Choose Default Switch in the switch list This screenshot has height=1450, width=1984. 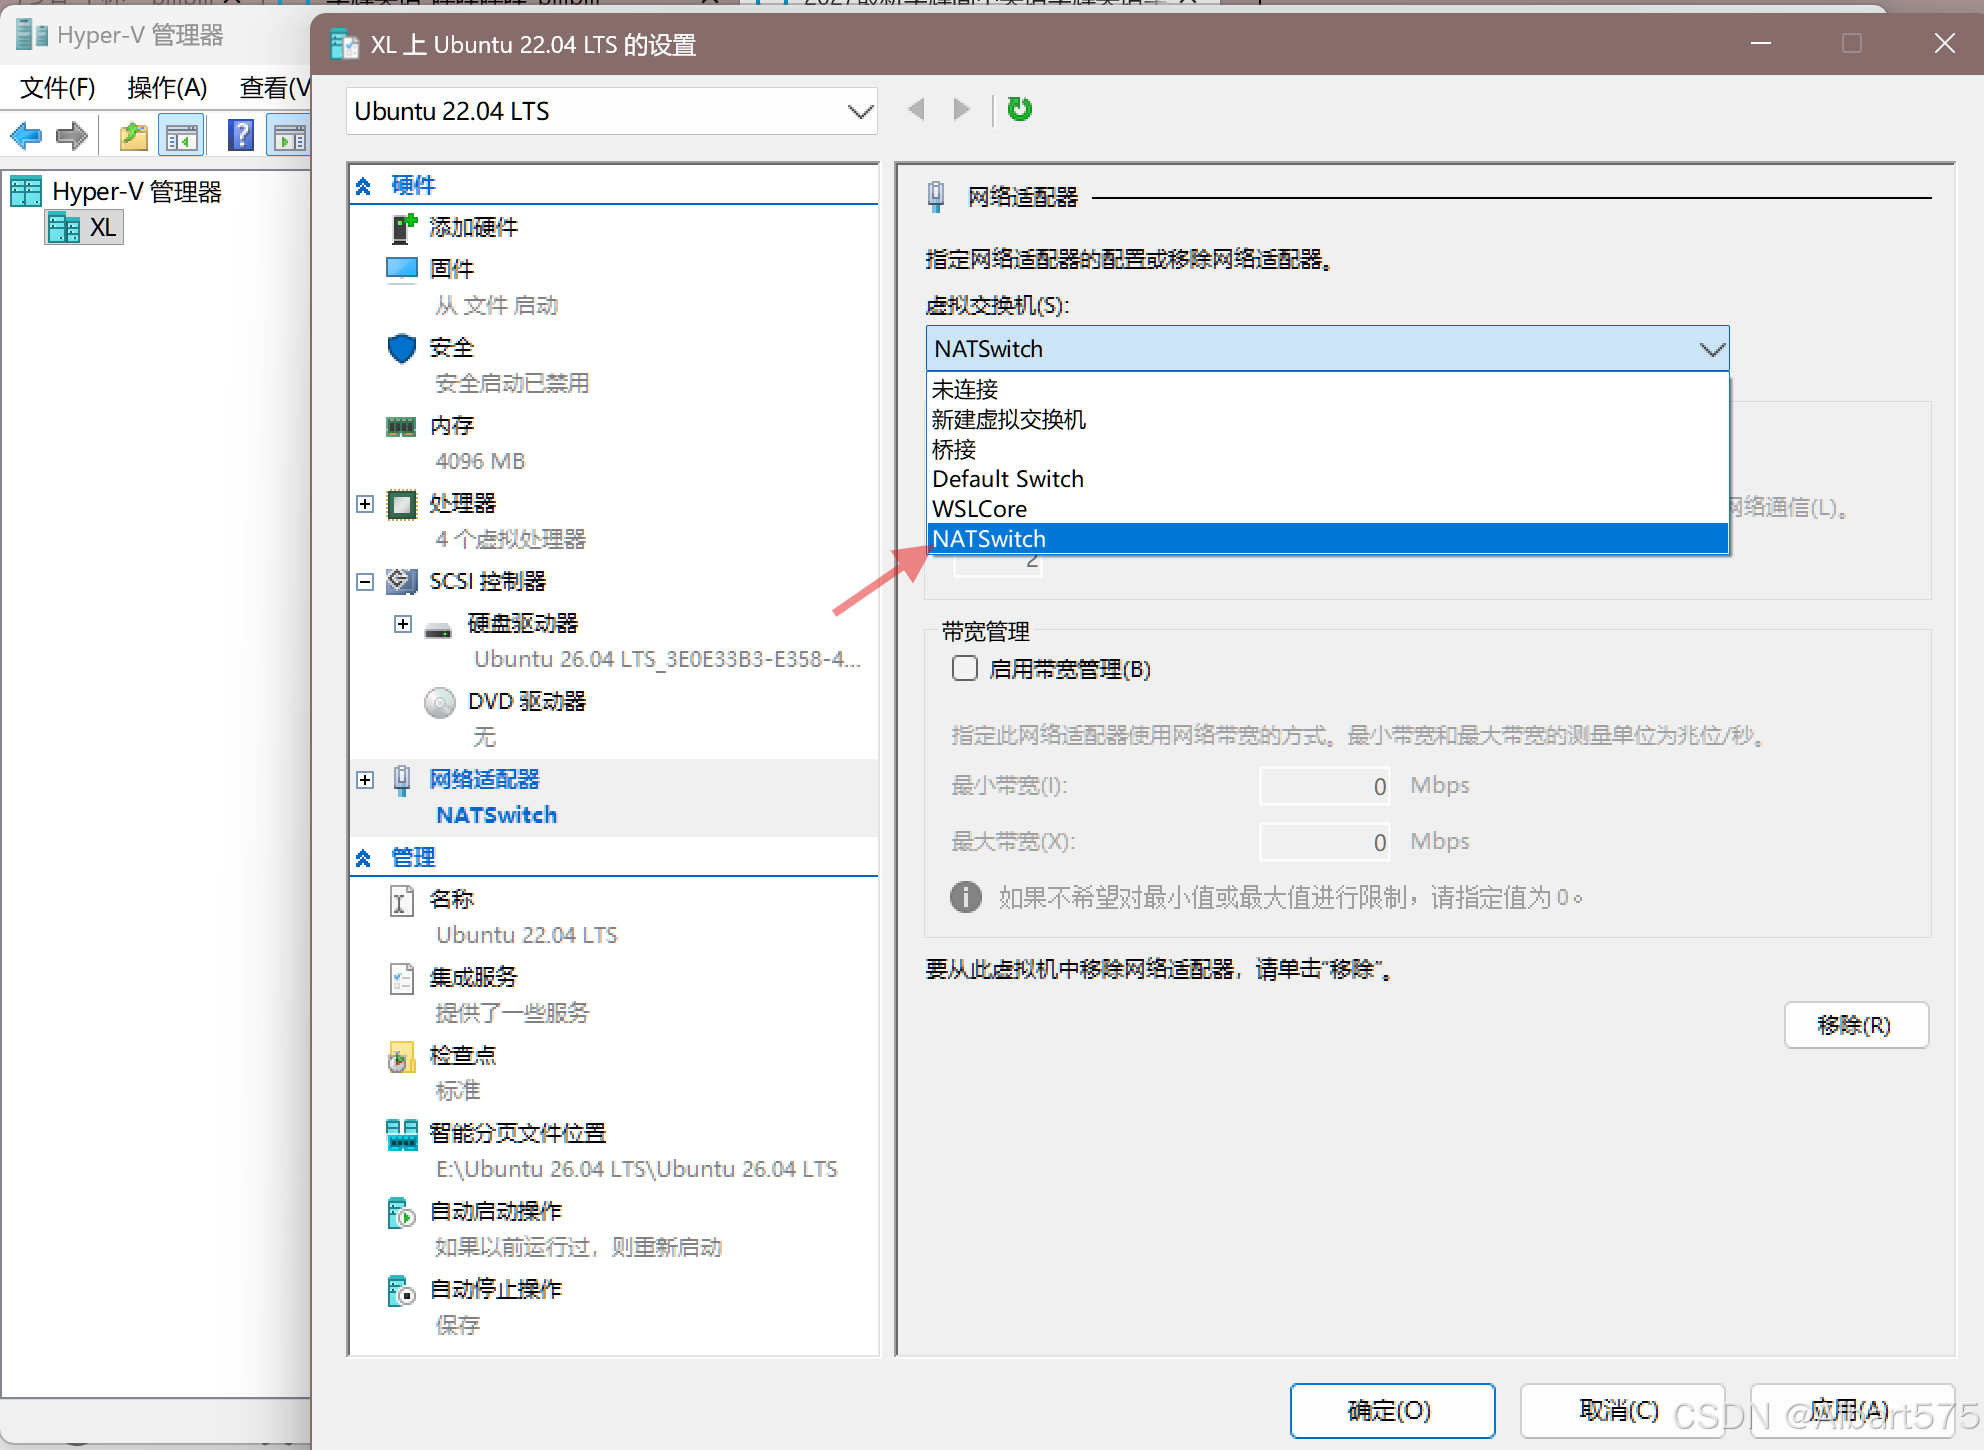(1328, 479)
